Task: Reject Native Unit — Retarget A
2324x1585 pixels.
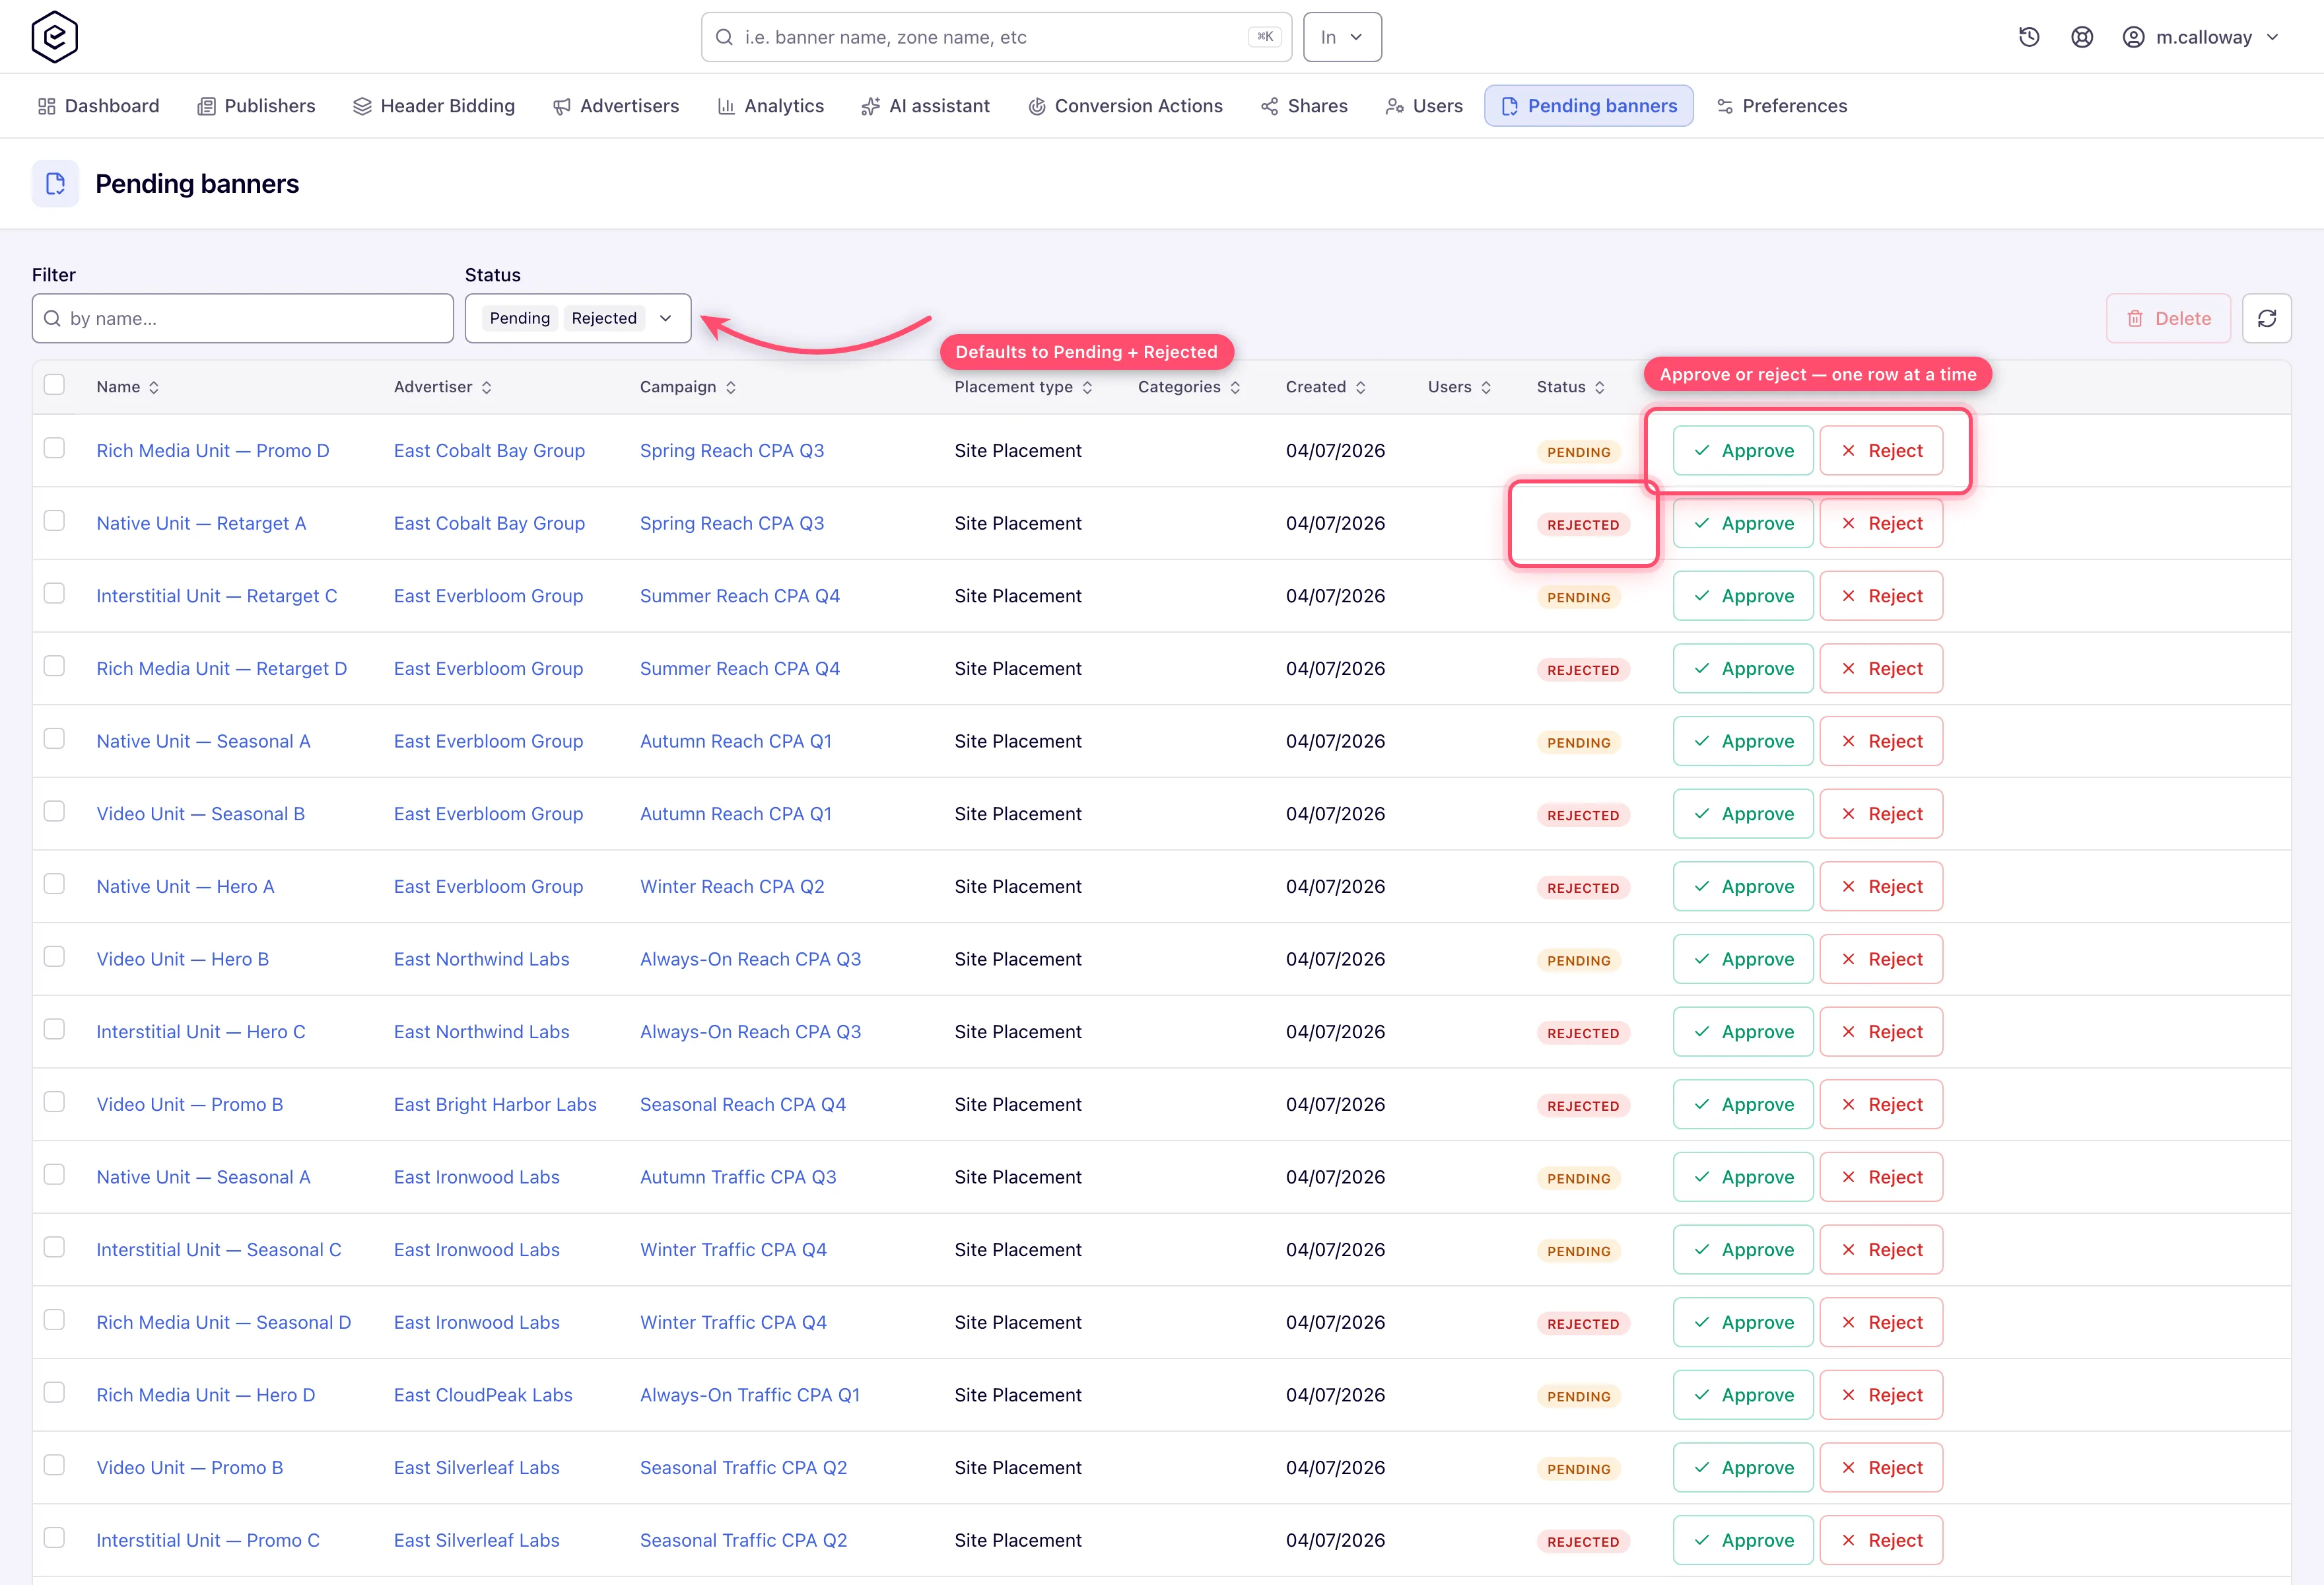Action: [1881, 524]
